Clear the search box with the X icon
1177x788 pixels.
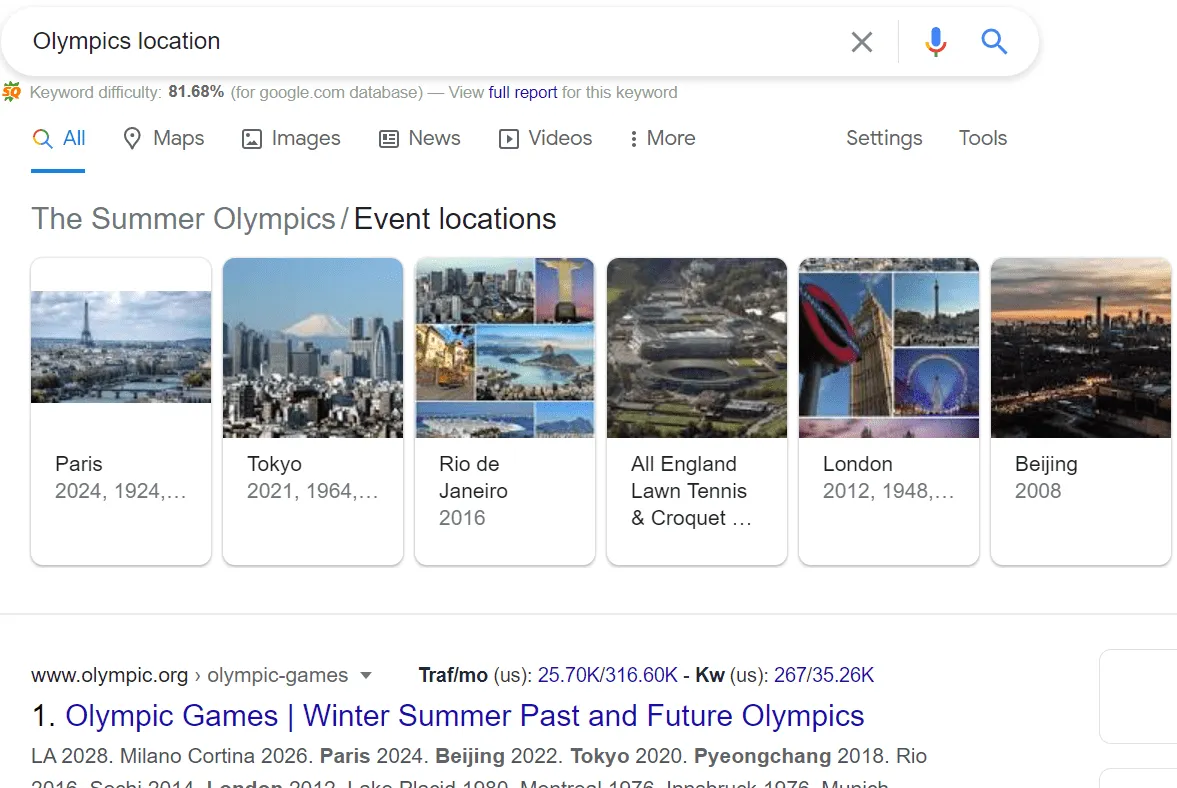coord(861,42)
